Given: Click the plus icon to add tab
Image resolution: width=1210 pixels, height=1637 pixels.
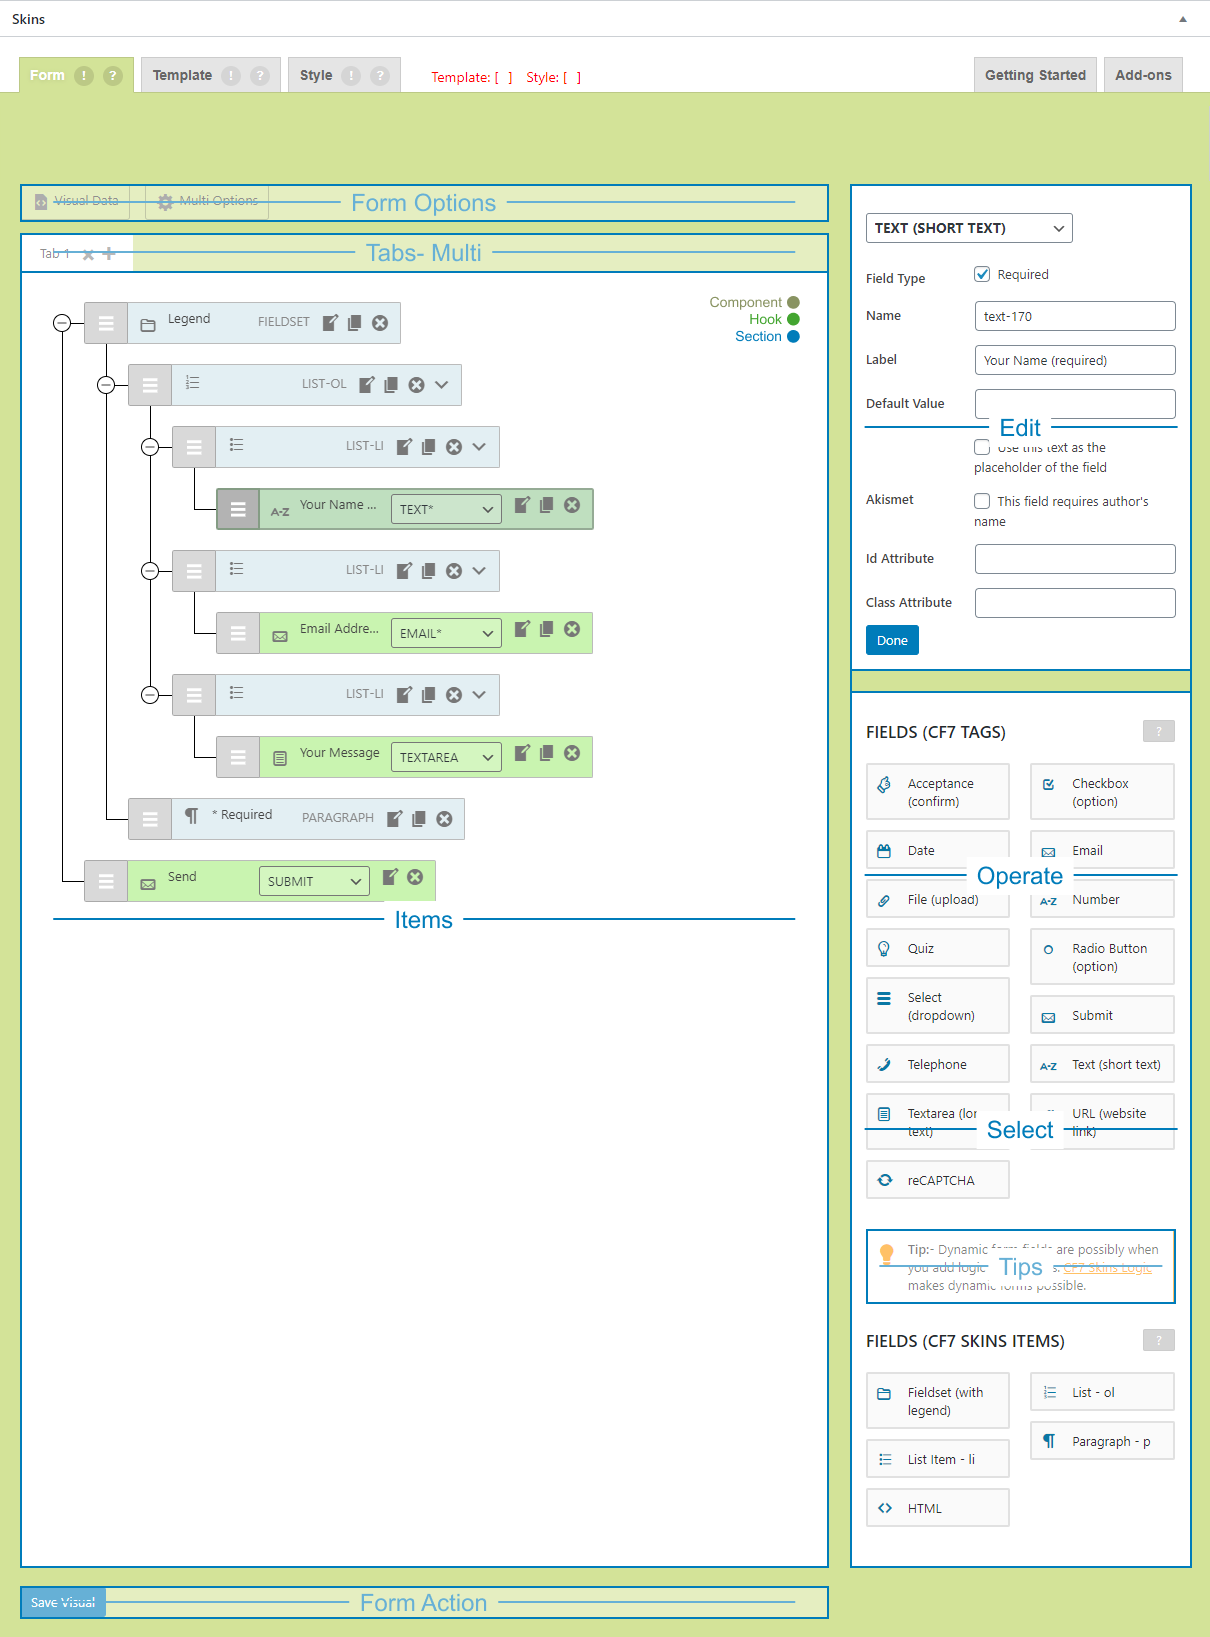Looking at the screenshot, I should pyautogui.click(x=109, y=254).
